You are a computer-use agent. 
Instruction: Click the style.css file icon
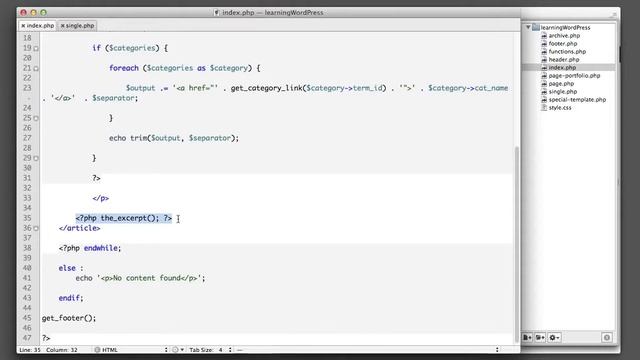click(x=544, y=108)
